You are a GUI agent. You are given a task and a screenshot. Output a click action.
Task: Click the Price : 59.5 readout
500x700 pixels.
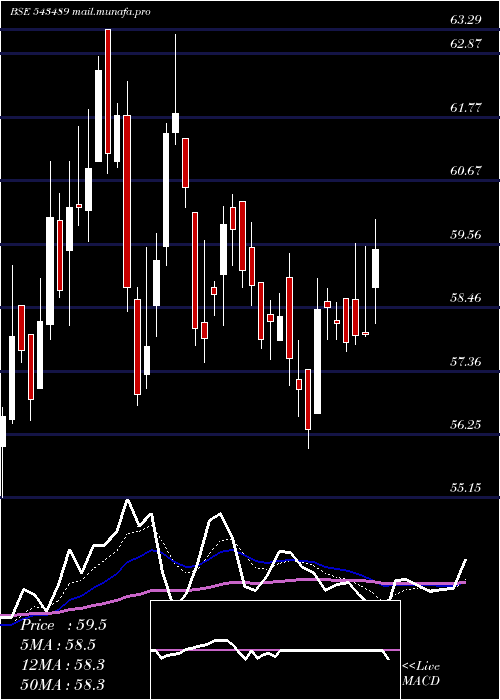63,625
